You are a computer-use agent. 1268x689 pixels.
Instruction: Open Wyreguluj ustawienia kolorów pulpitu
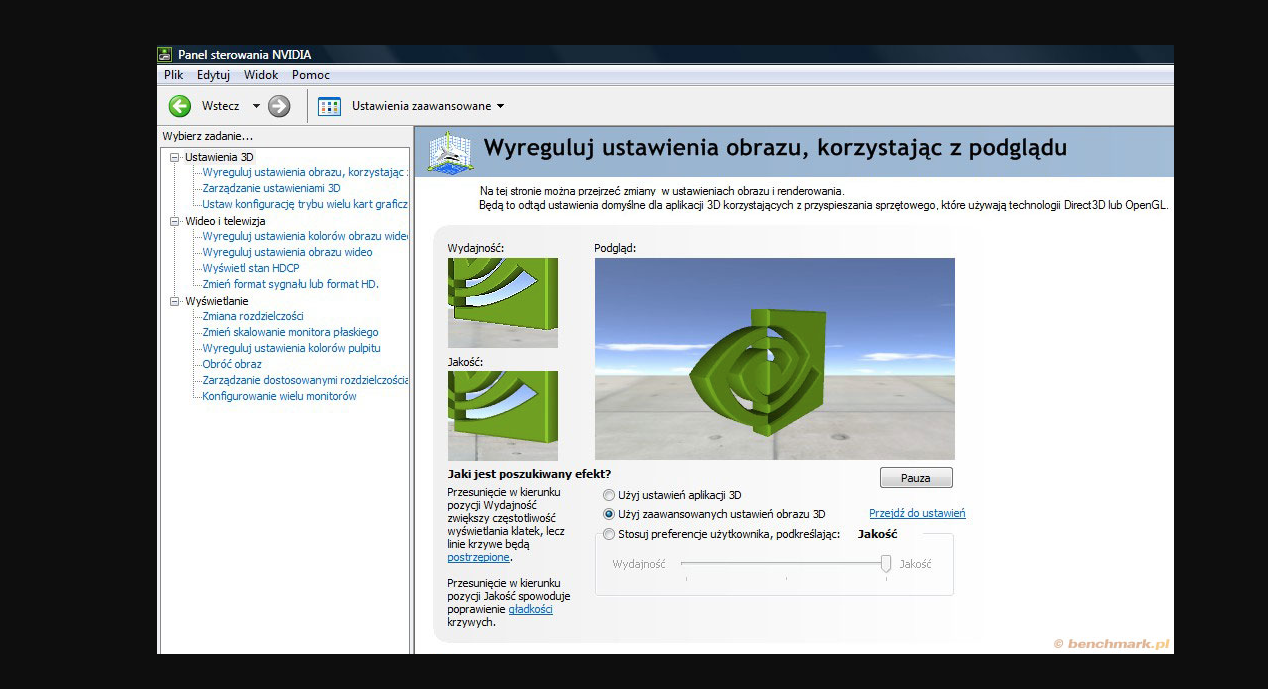click(x=291, y=348)
